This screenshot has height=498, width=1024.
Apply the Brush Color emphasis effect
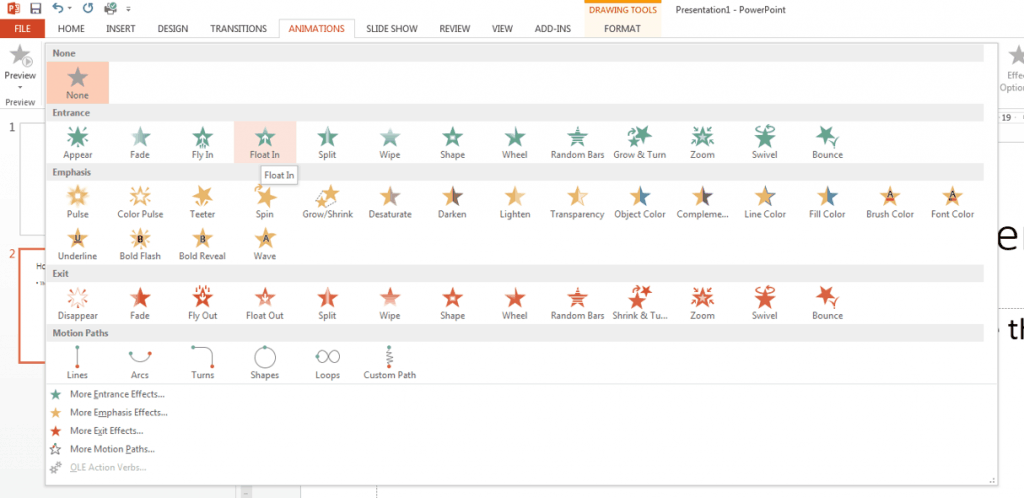tap(889, 202)
